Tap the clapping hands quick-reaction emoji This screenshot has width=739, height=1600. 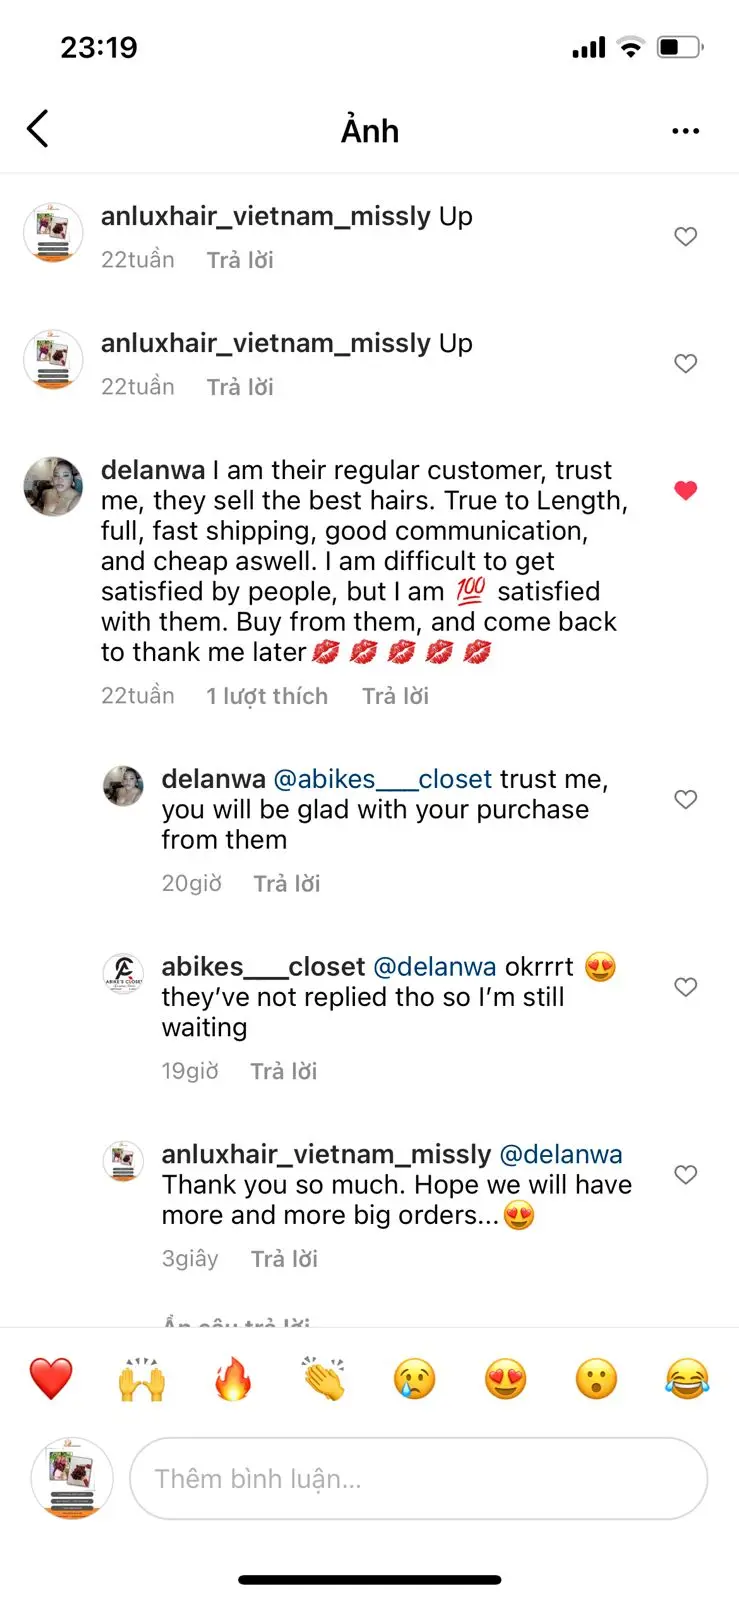tap(324, 1379)
